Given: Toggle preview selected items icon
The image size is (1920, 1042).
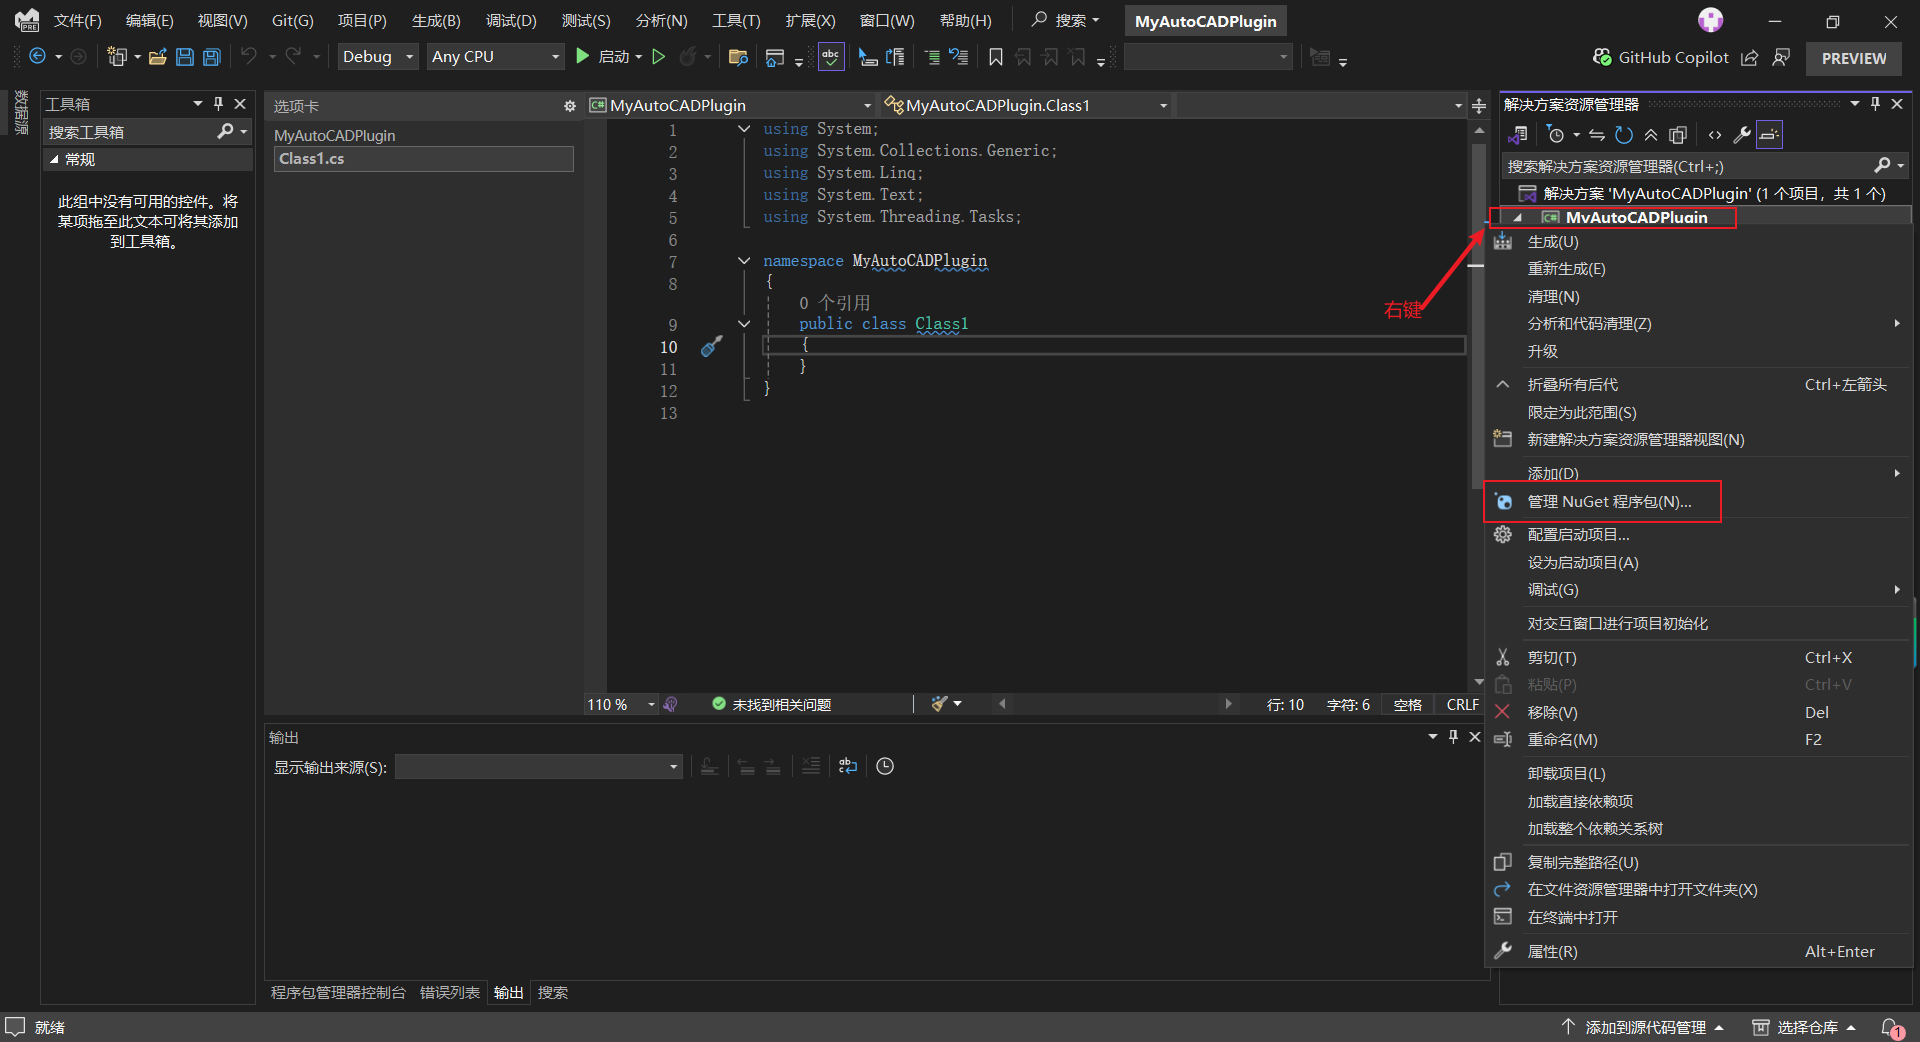Looking at the screenshot, I should point(1769,135).
